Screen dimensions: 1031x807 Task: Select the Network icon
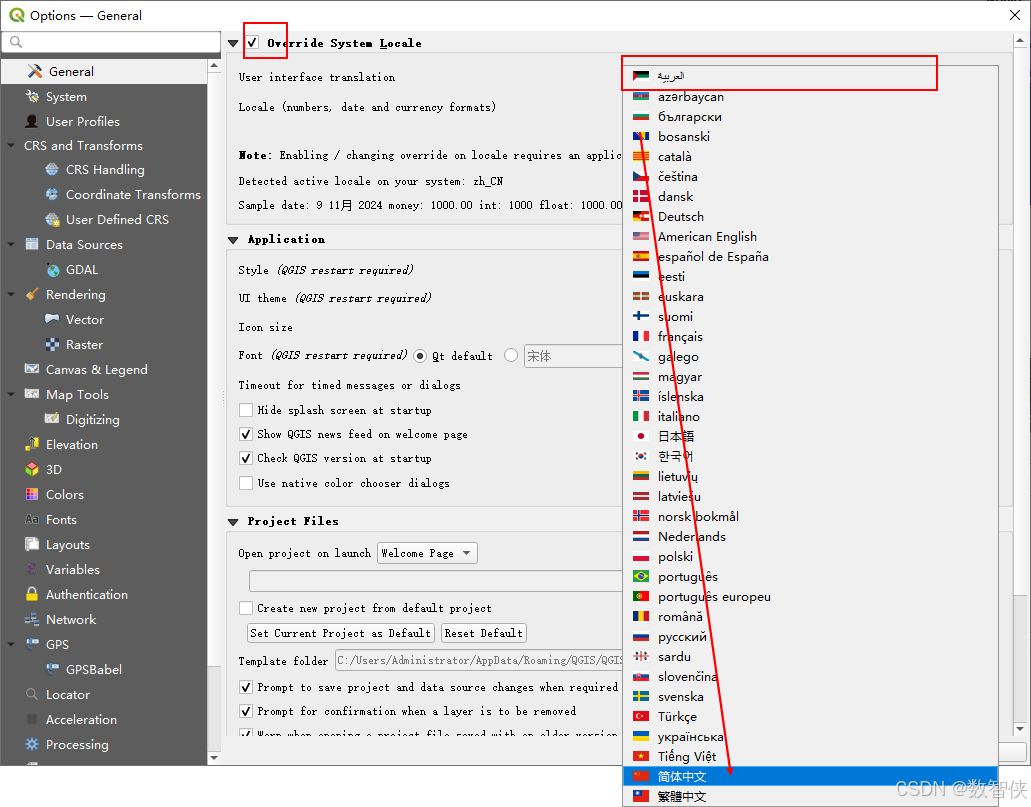(32, 619)
